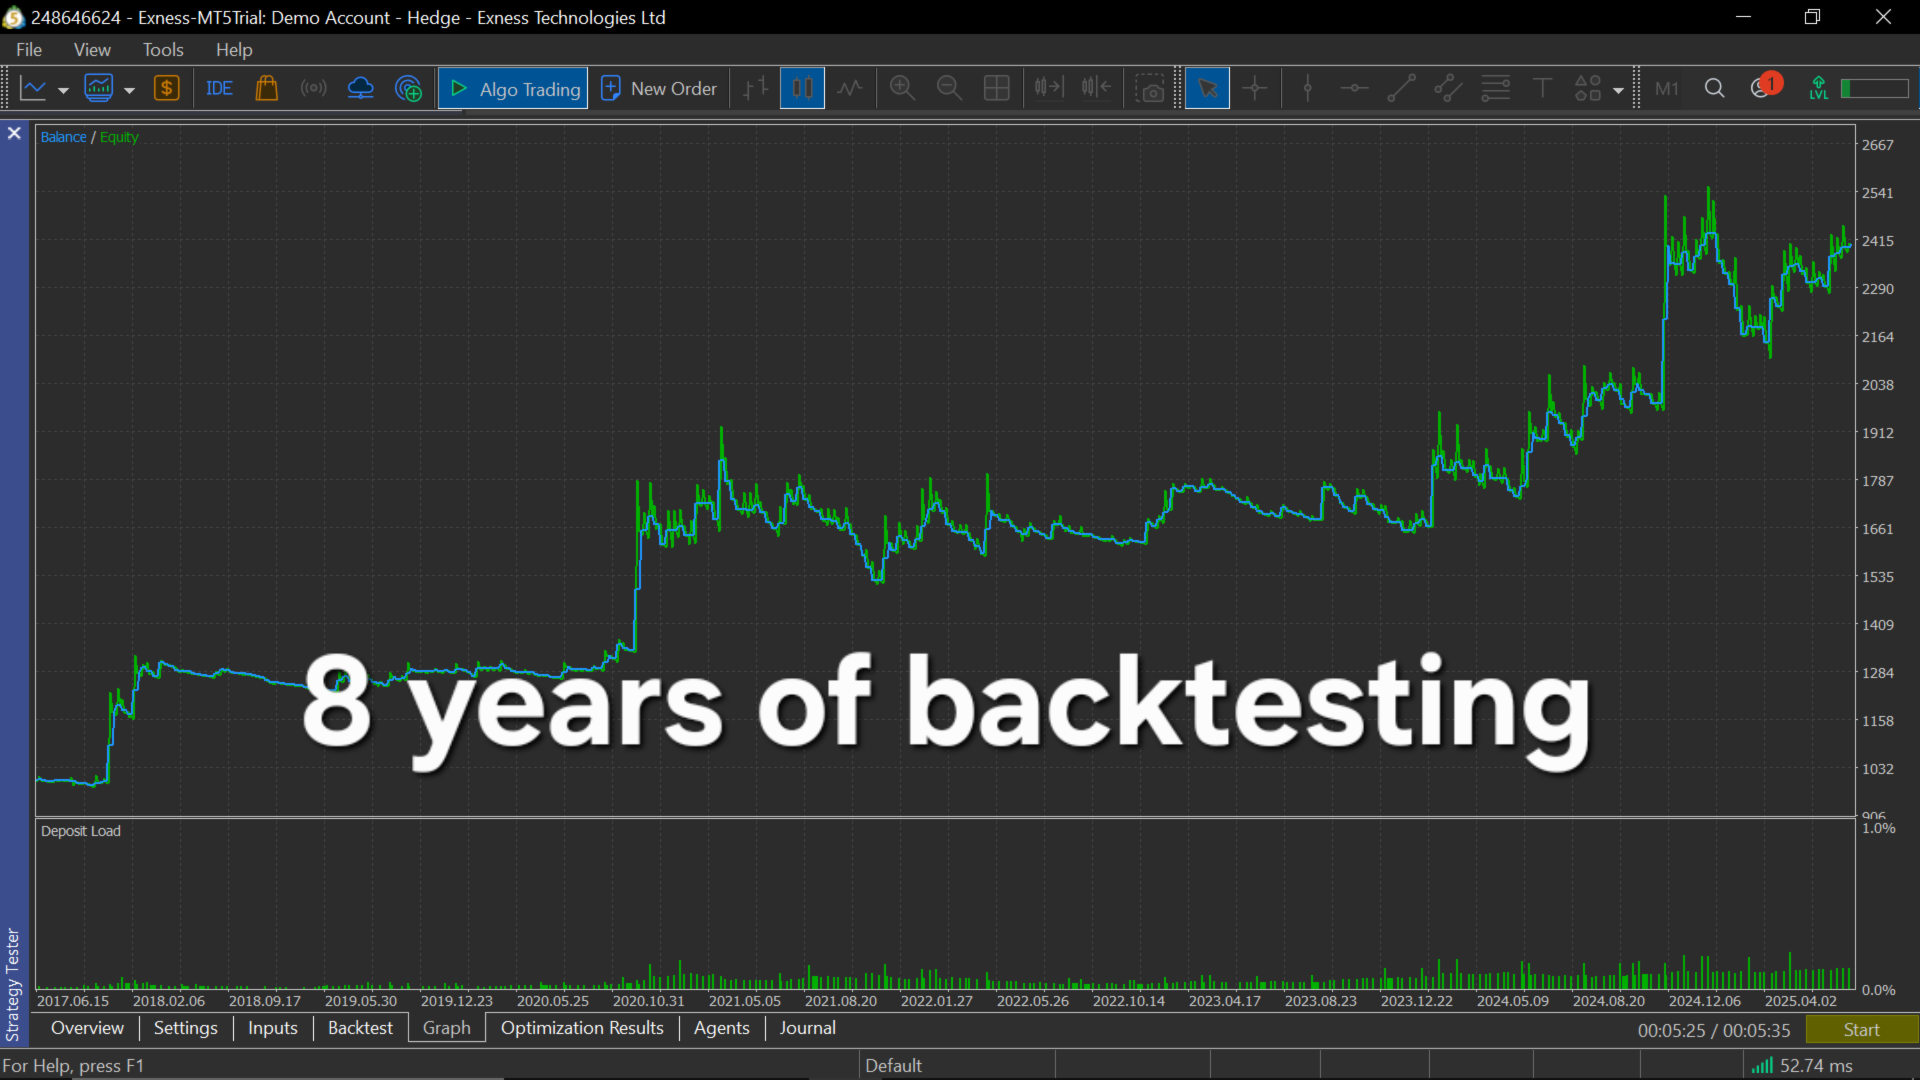Click the zoom in magnifier icon

[x=902, y=88]
